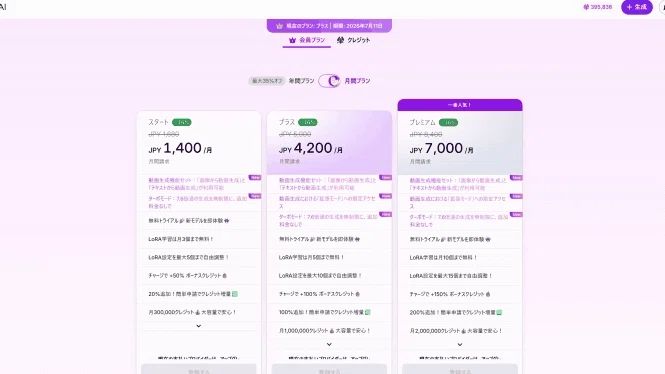Click LoRA設定を最大10個まで自由調整 row
This screenshot has height=374, width=665.
coord(329,276)
